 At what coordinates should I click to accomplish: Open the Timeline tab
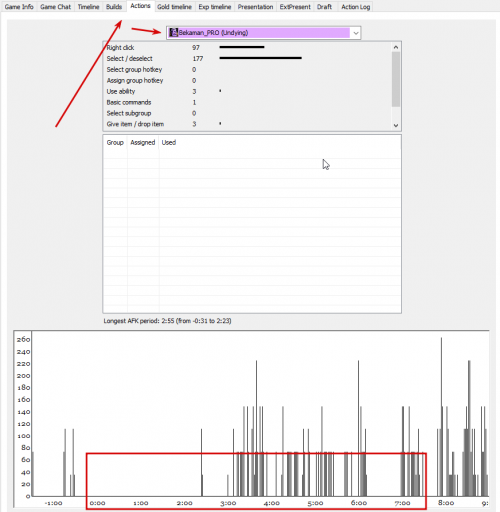[88, 7]
